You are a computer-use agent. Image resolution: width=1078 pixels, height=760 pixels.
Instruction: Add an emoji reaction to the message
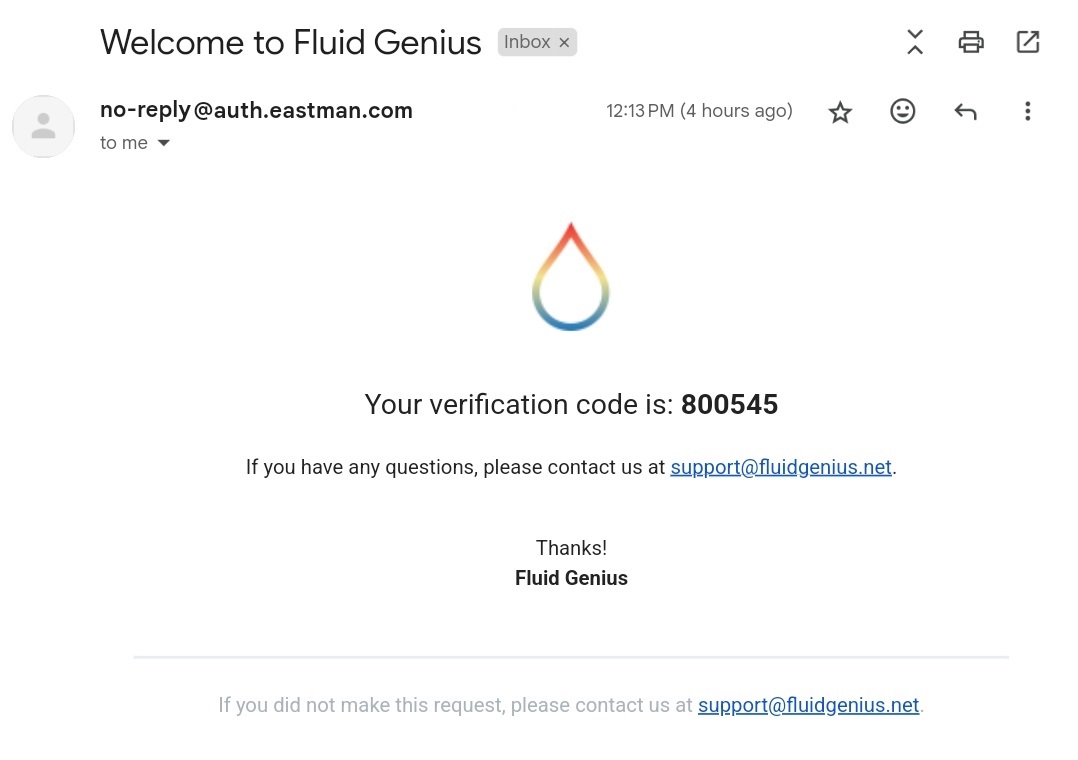point(903,111)
